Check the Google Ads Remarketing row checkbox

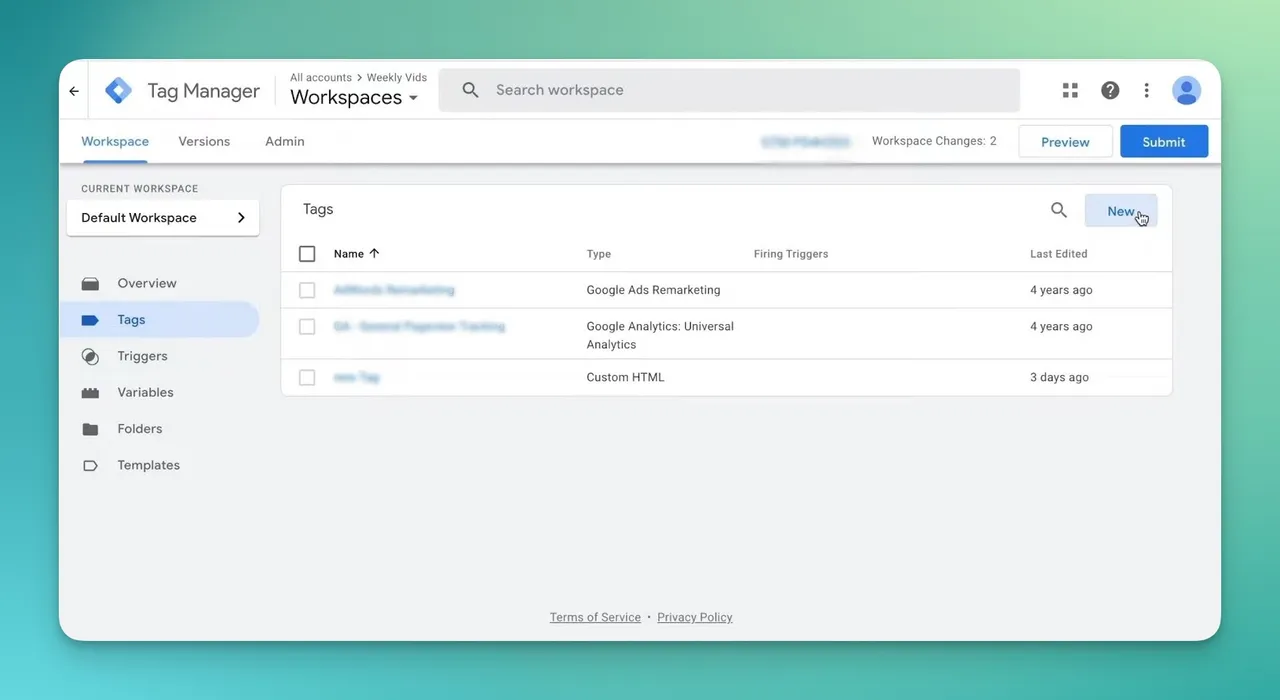[x=307, y=290]
